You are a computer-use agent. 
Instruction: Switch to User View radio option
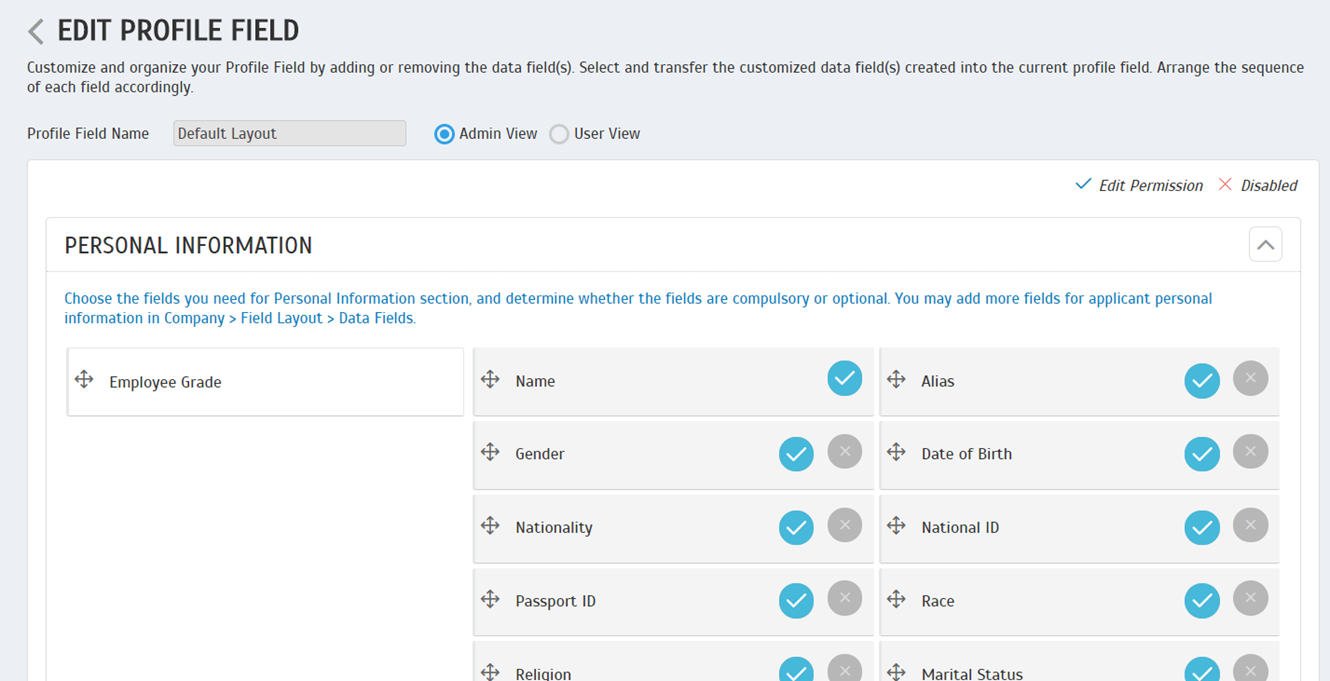click(559, 134)
